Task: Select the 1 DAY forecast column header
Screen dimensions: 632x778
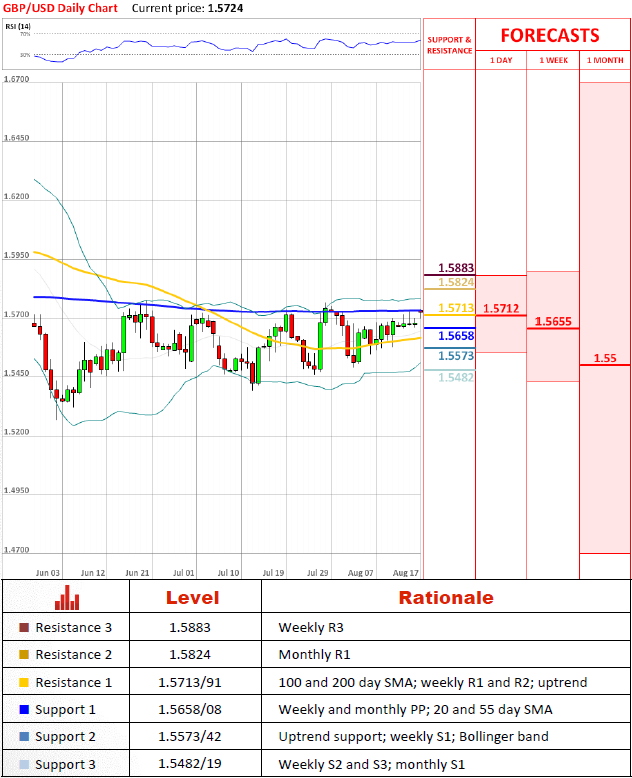Action: tap(501, 60)
